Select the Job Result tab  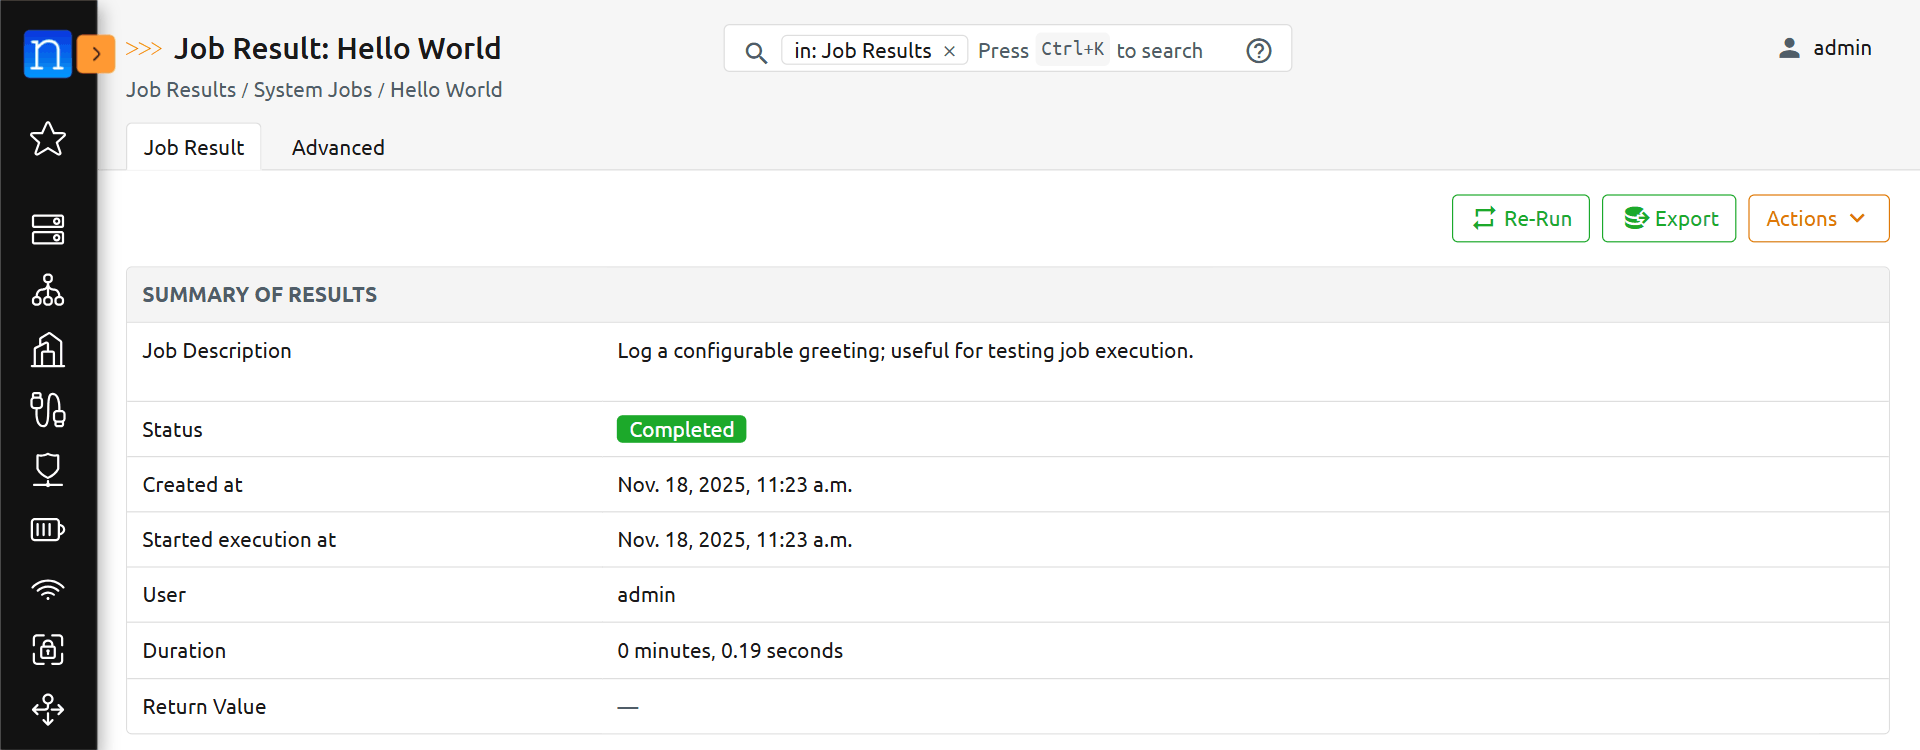pos(194,148)
